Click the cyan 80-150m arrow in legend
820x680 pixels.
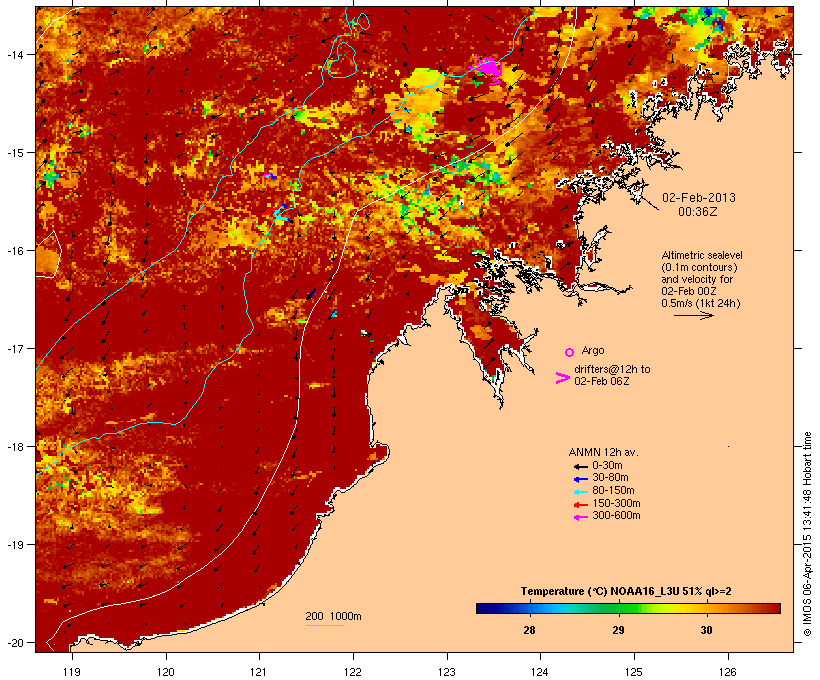click(x=581, y=492)
